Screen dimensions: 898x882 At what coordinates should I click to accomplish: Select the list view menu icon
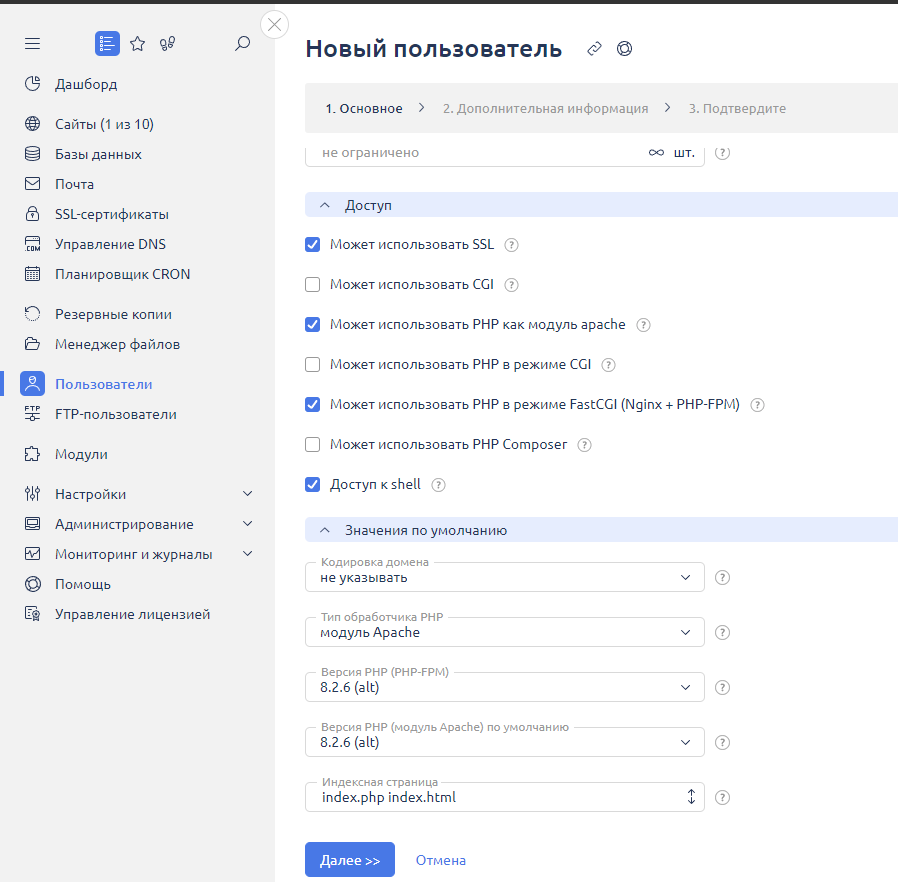click(107, 44)
